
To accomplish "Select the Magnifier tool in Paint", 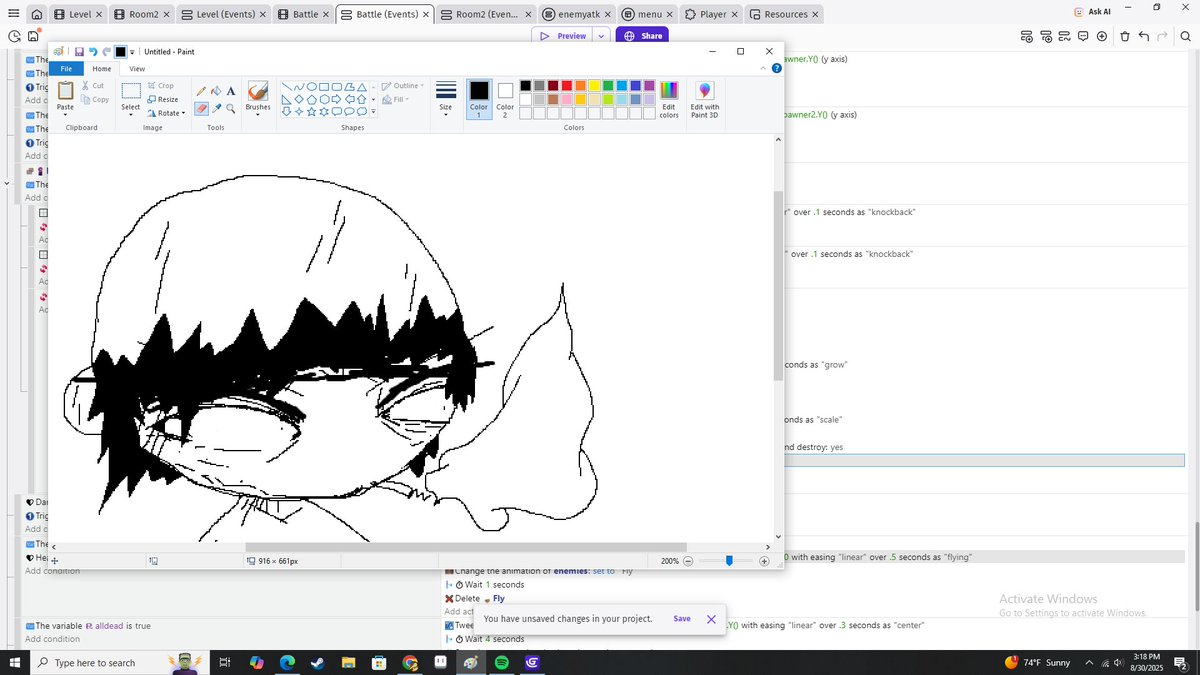I will (231, 108).
